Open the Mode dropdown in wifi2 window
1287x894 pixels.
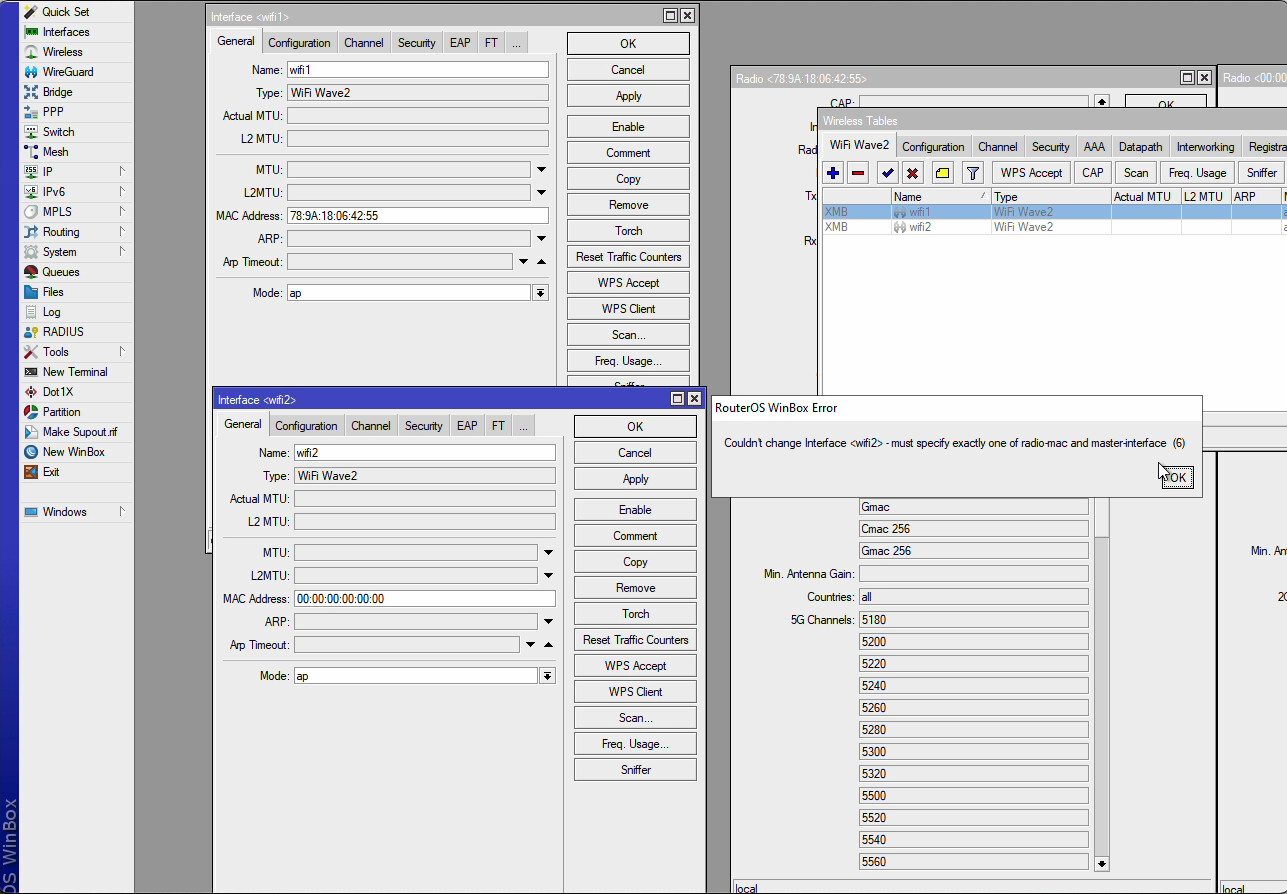coord(547,676)
